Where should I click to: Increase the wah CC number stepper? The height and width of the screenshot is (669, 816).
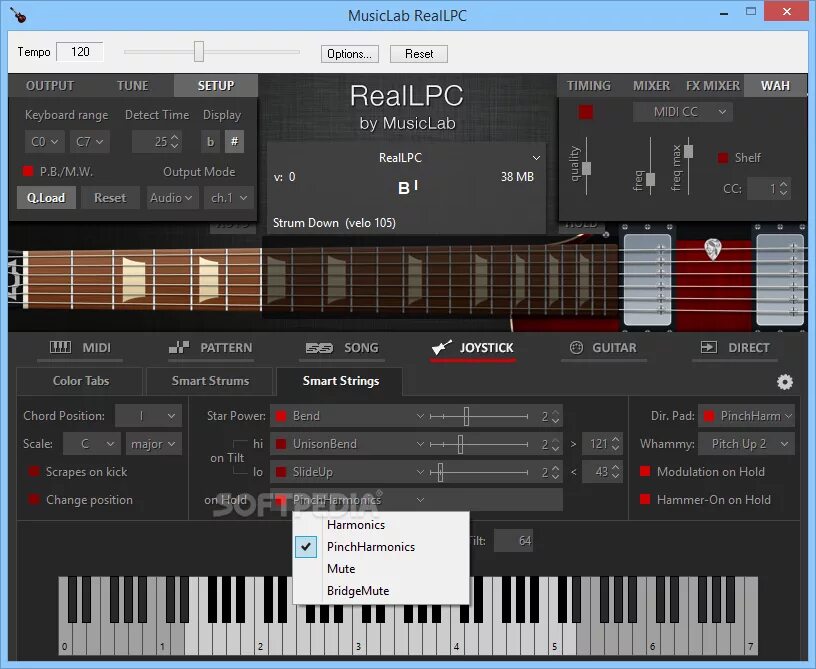click(x=783, y=184)
